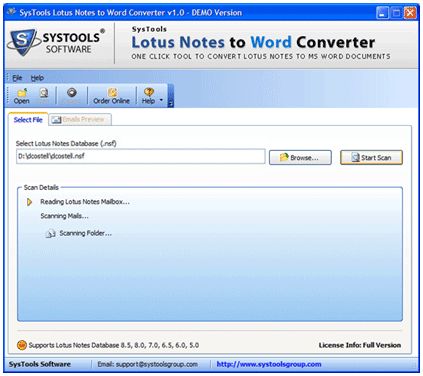Click the Help heart toolbar icon
This screenshot has width=423, height=376.
tap(149, 92)
